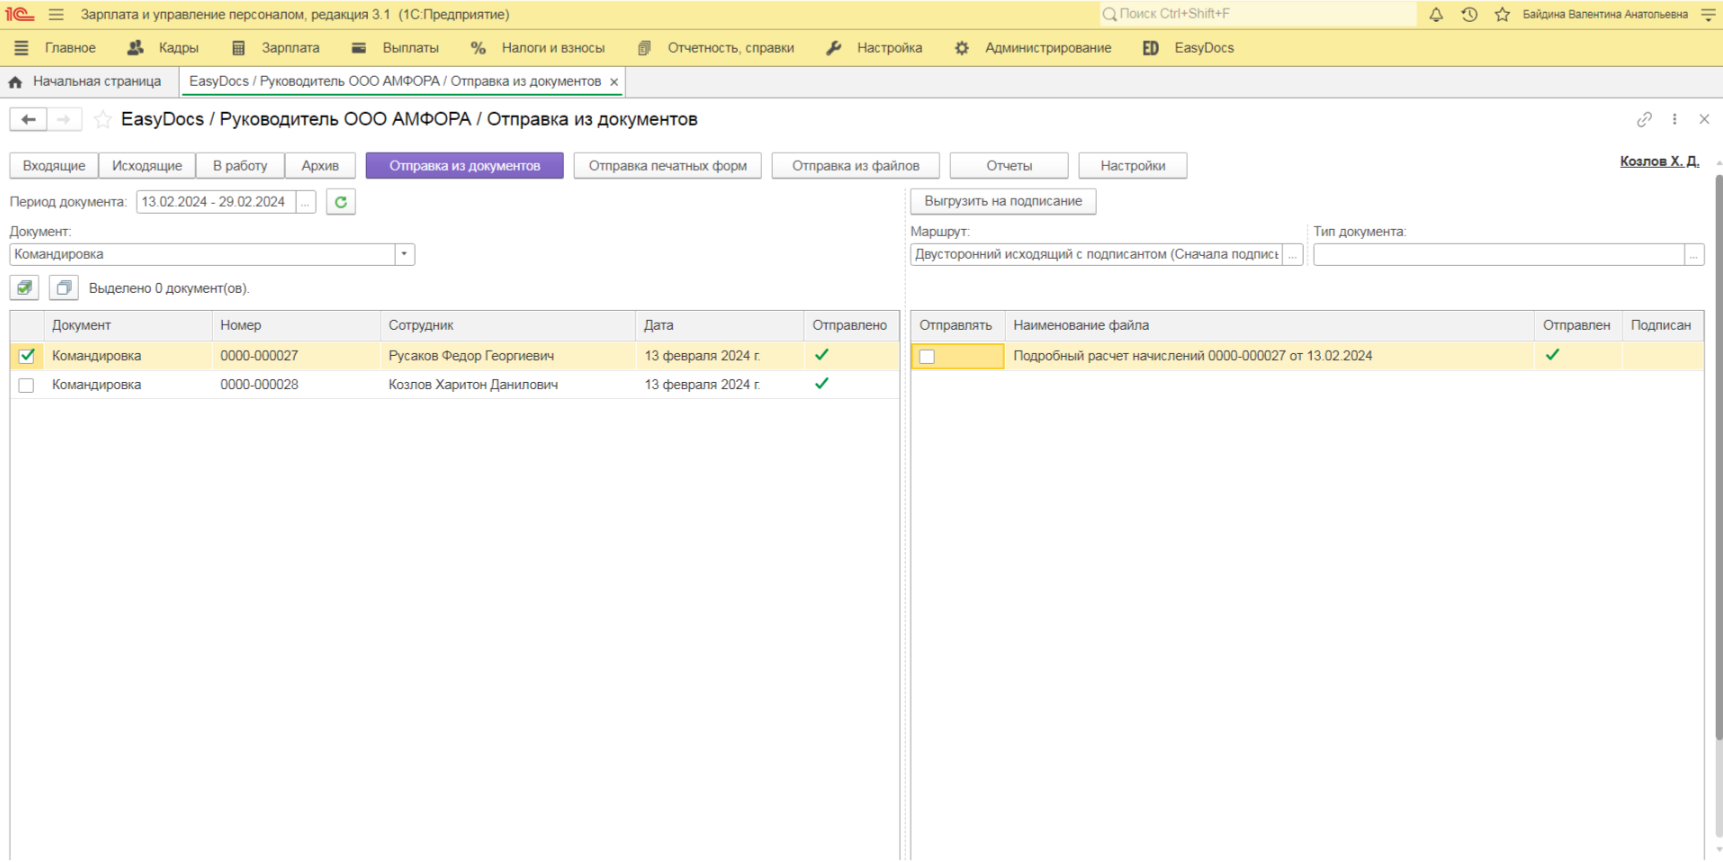Click the Налоги и взносы percent icon

pyautogui.click(x=478, y=48)
